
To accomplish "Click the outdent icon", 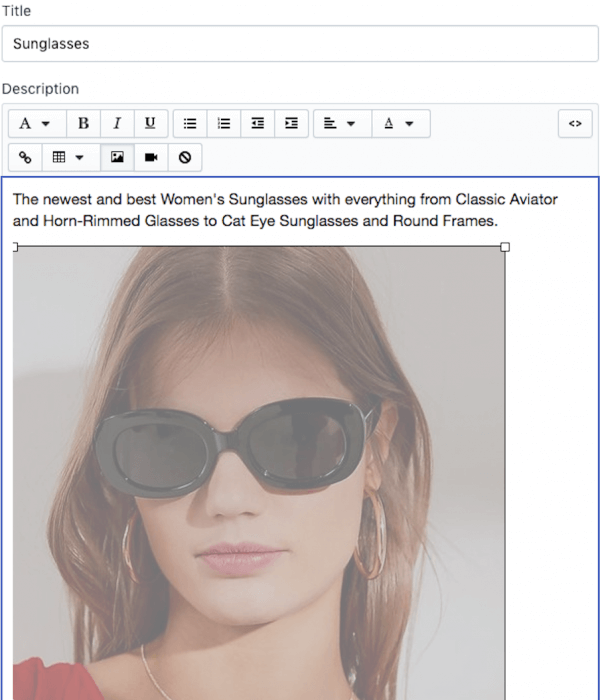I will pyautogui.click(x=258, y=124).
